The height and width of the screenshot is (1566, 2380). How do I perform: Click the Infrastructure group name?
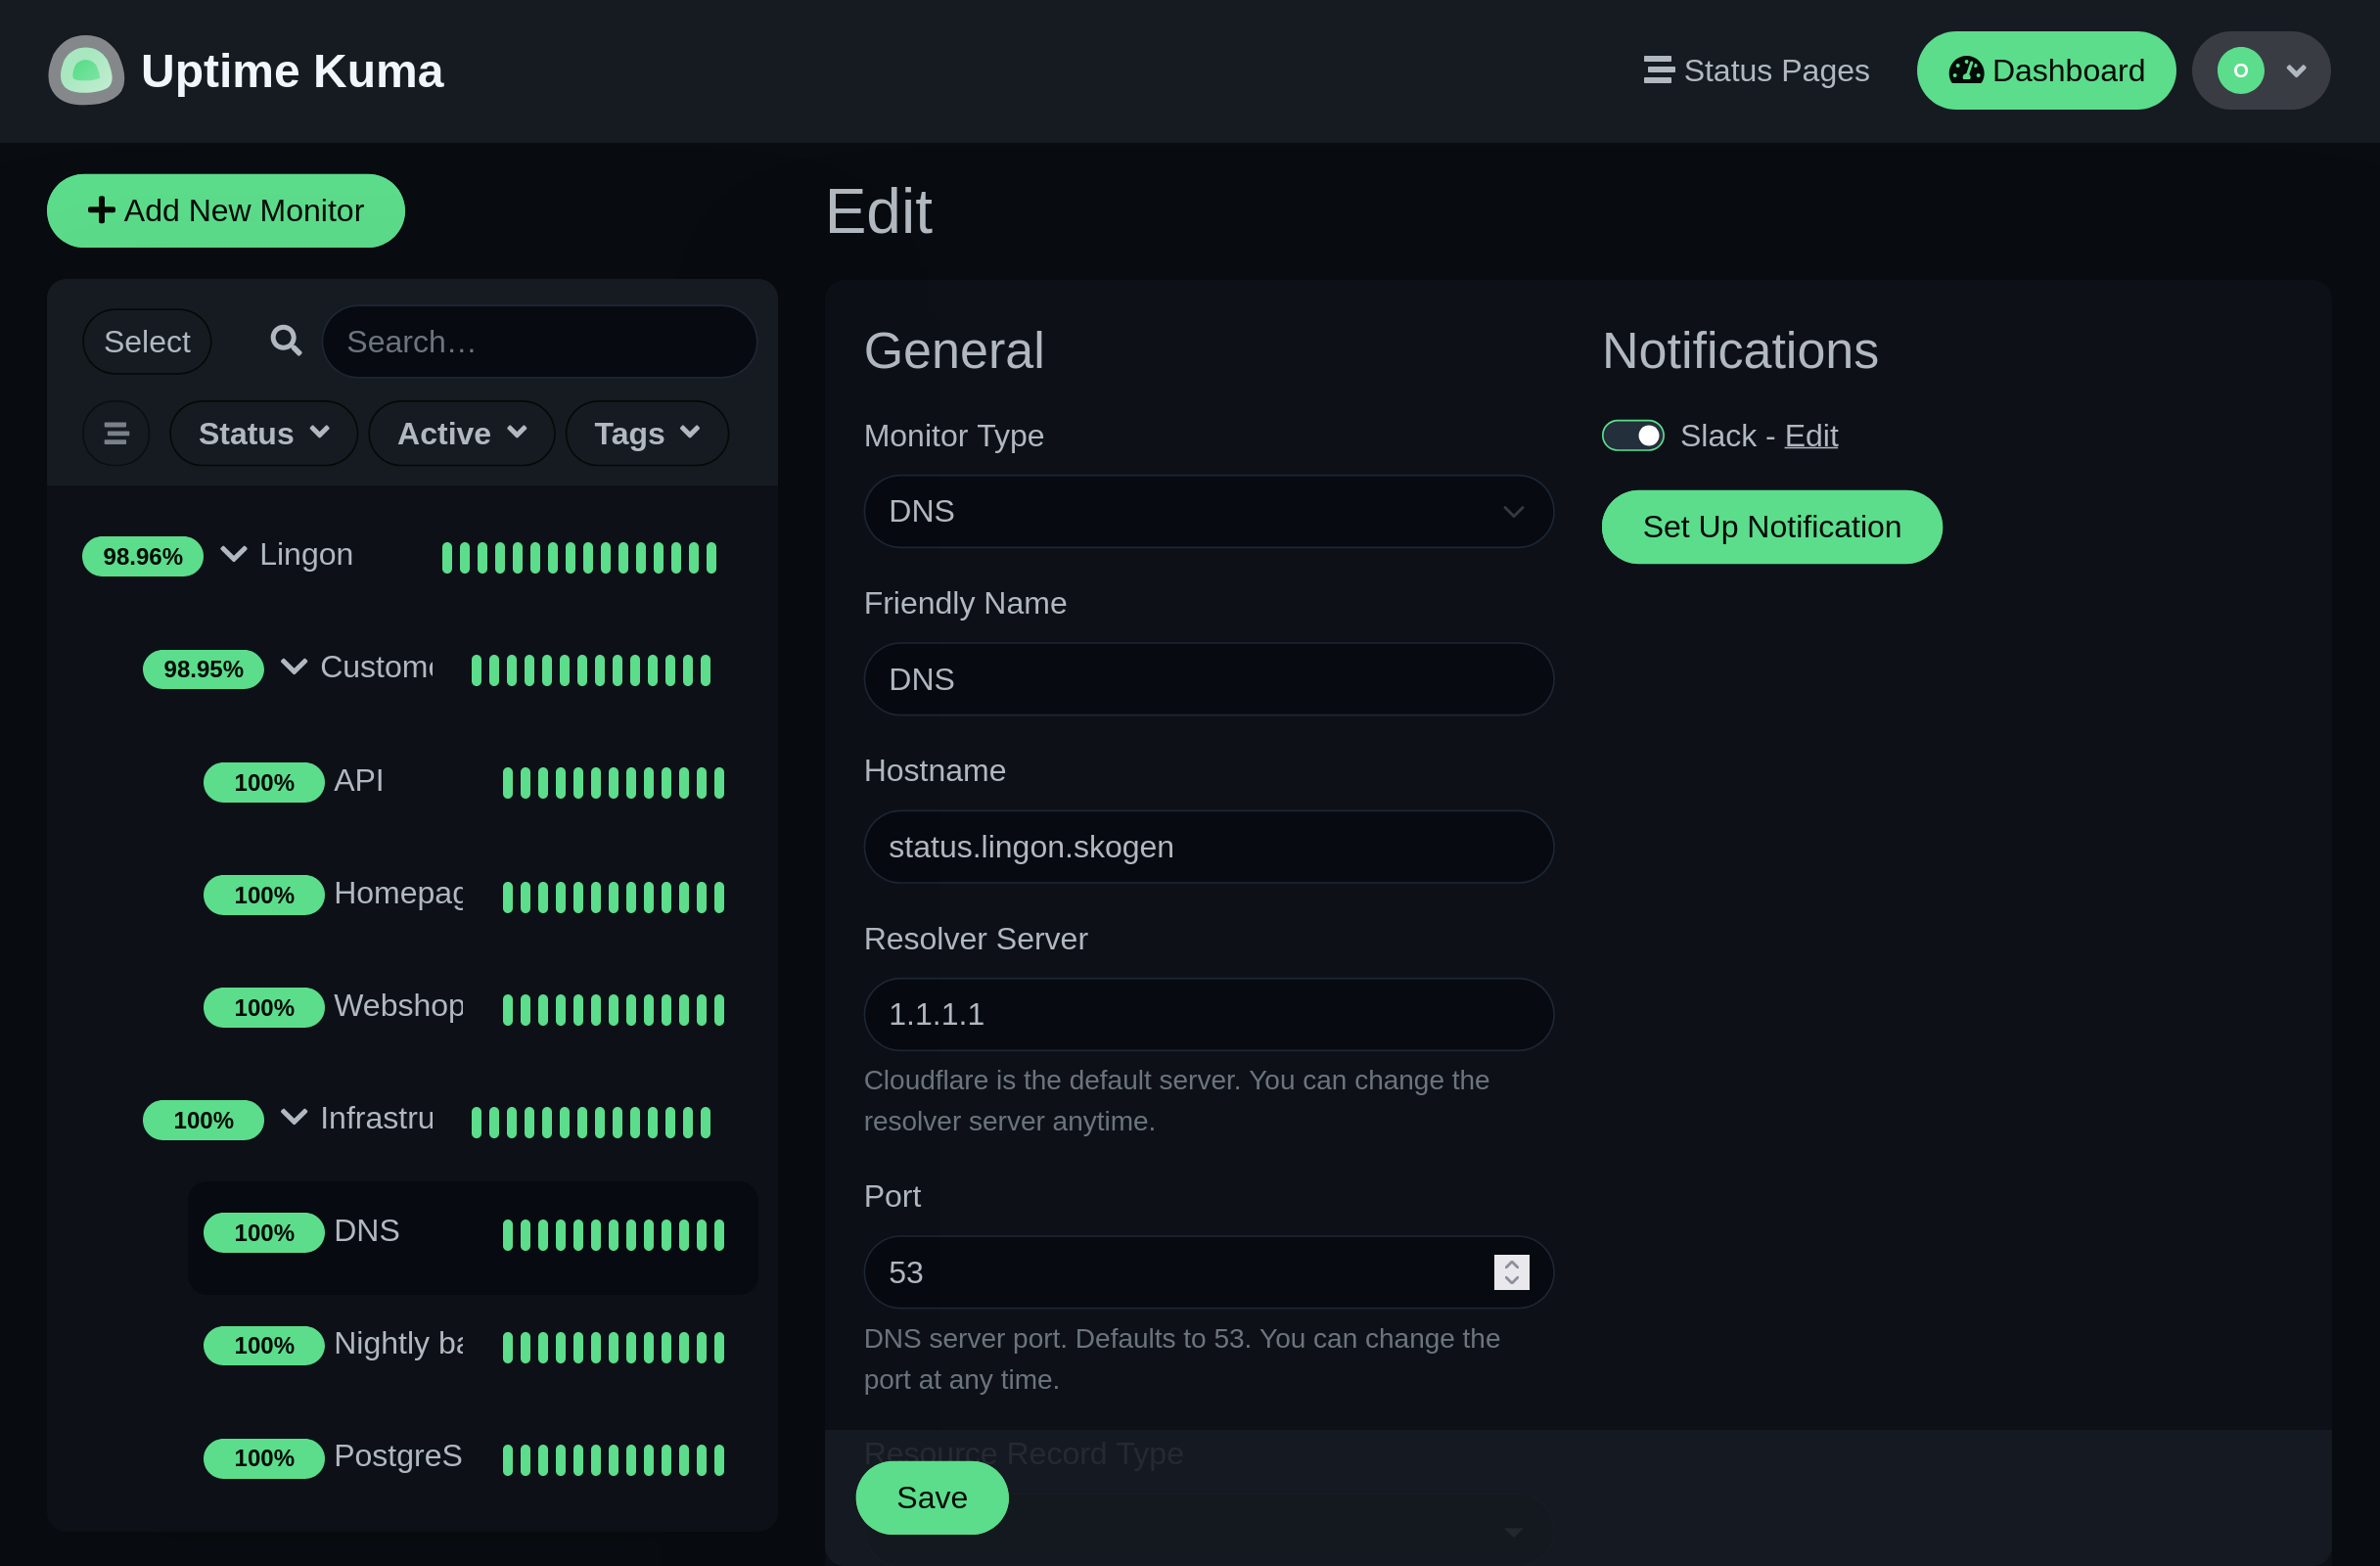377,1118
